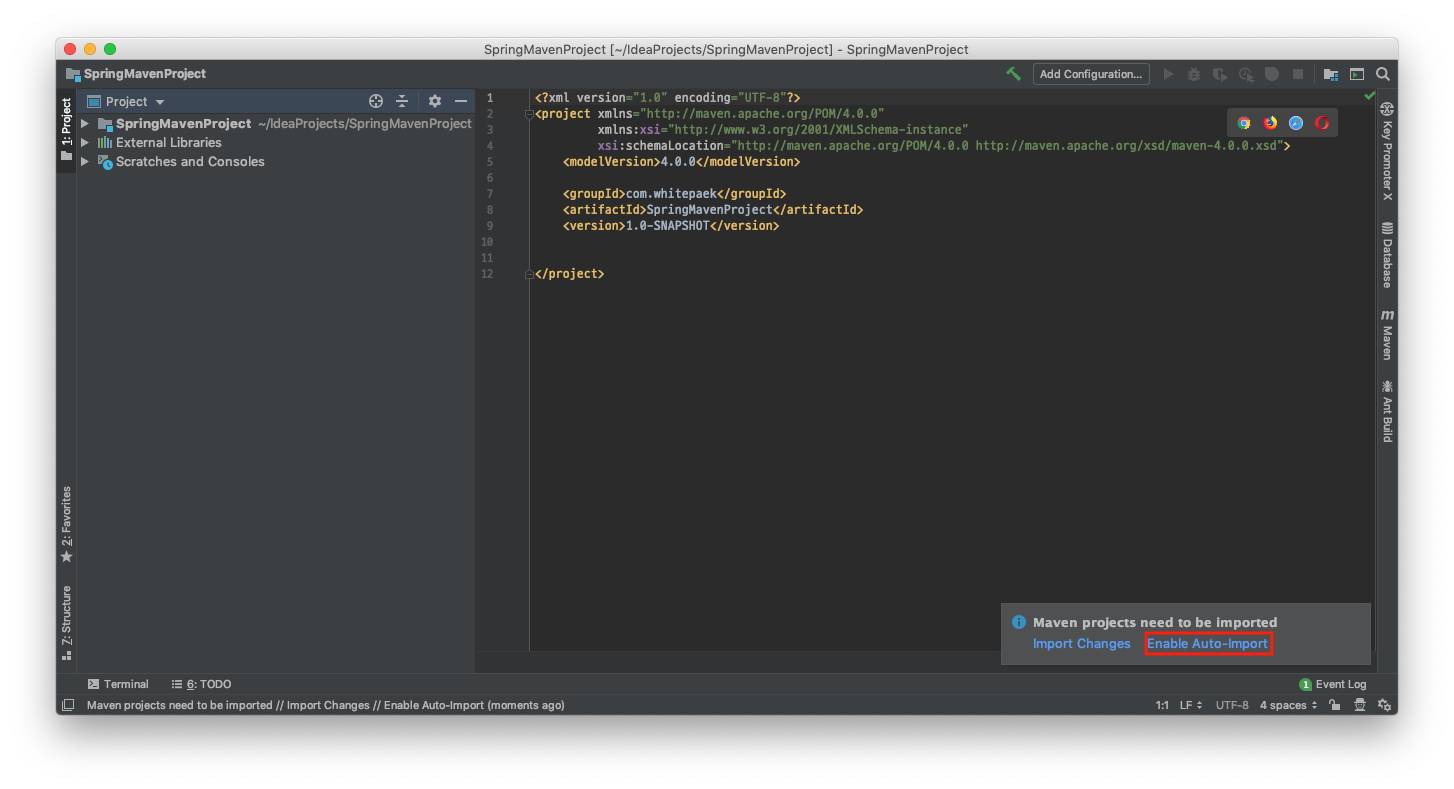The width and height of the screenshot is (1454, 789).
Task: Click Import Changes link
Action: pos(1081,644)
